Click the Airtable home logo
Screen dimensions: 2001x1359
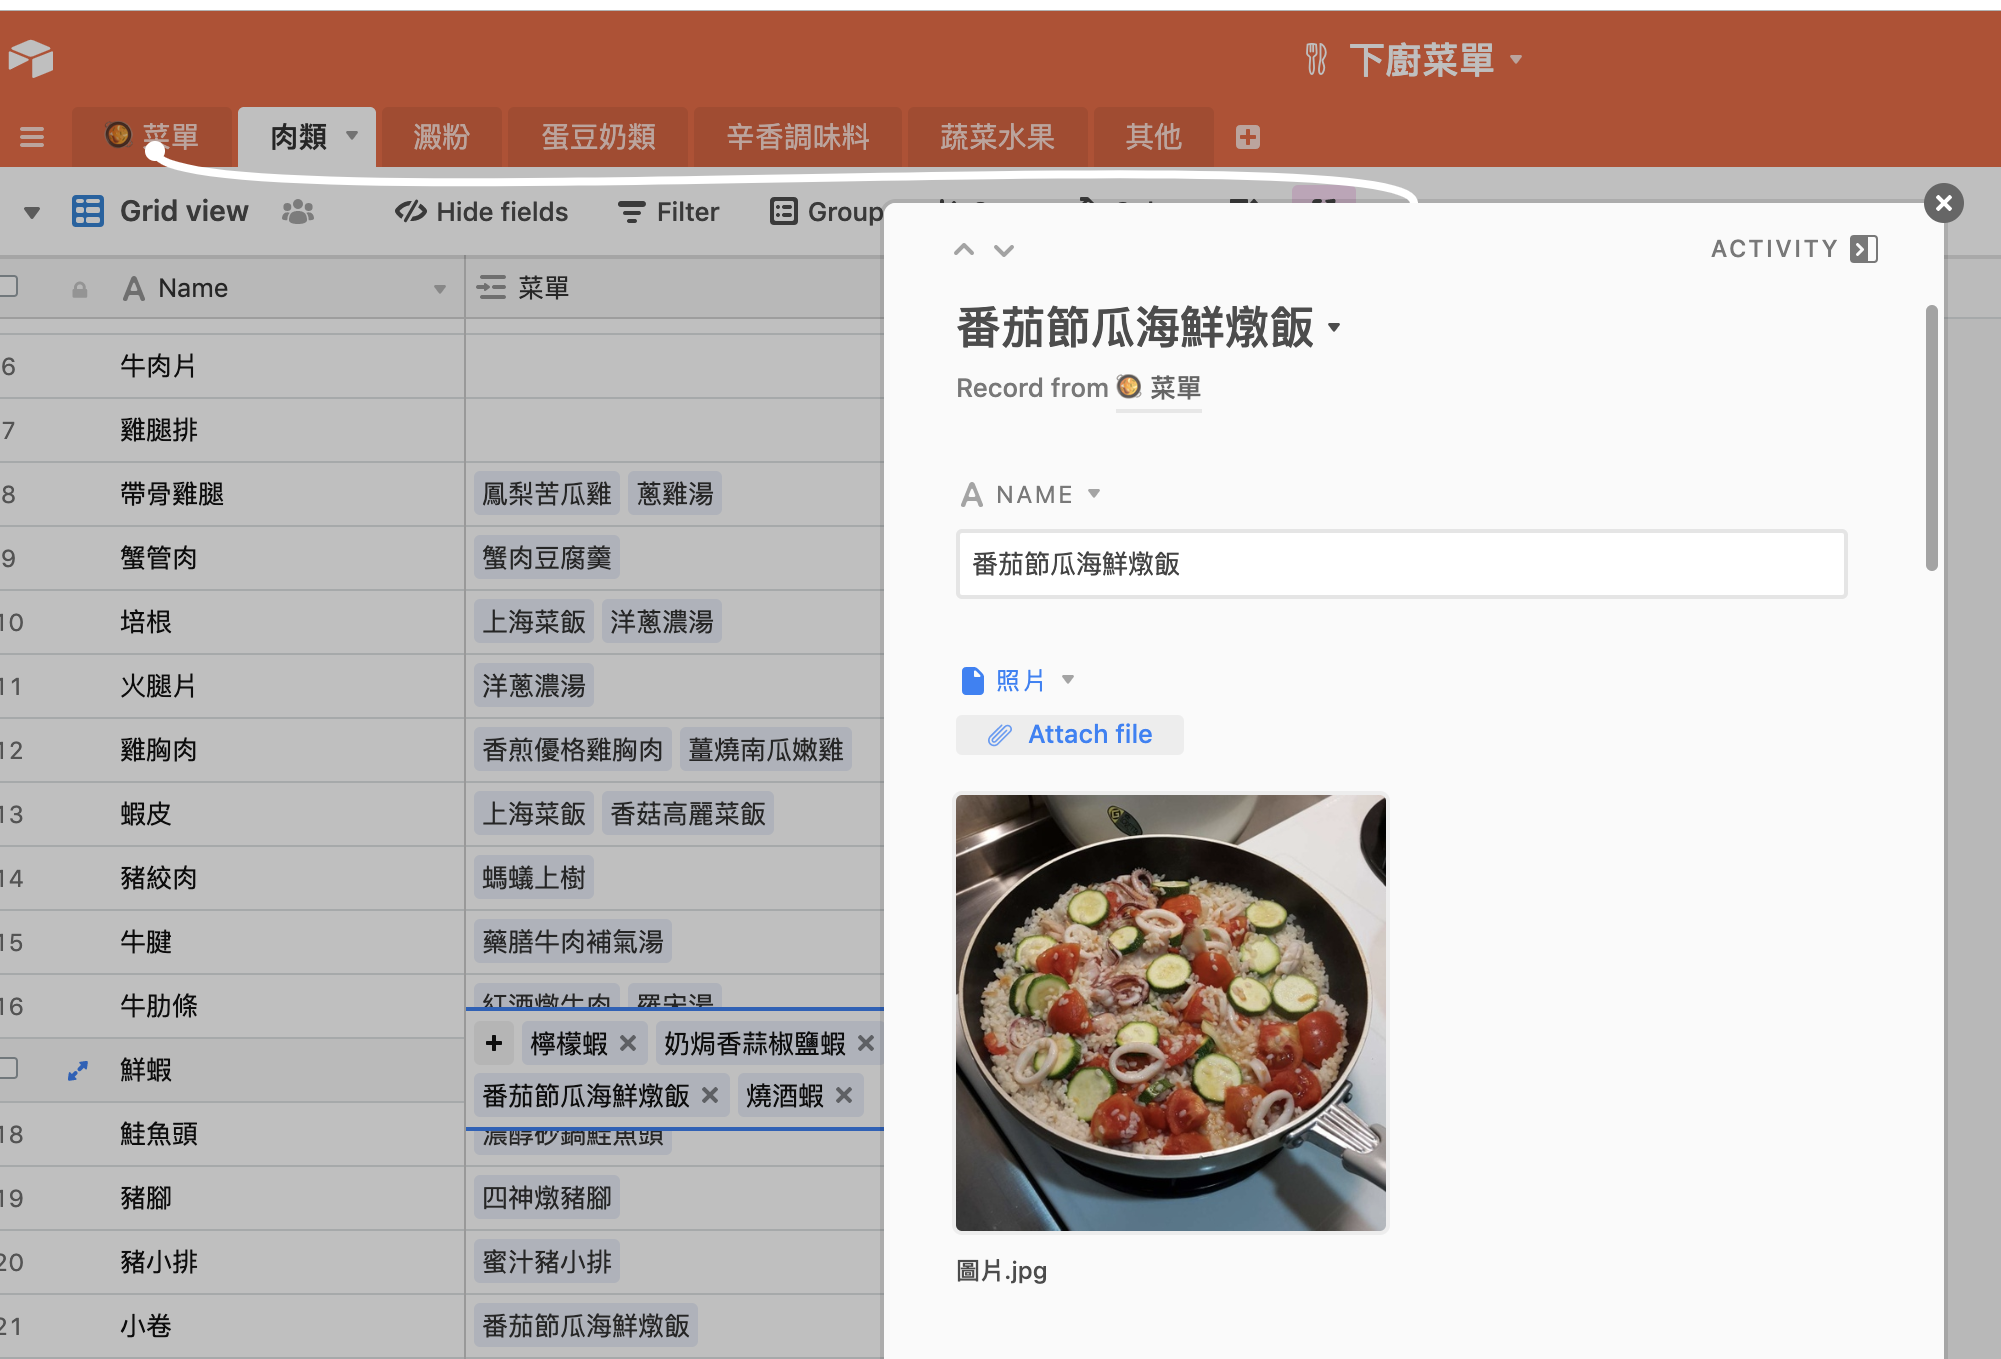point(31,58)
